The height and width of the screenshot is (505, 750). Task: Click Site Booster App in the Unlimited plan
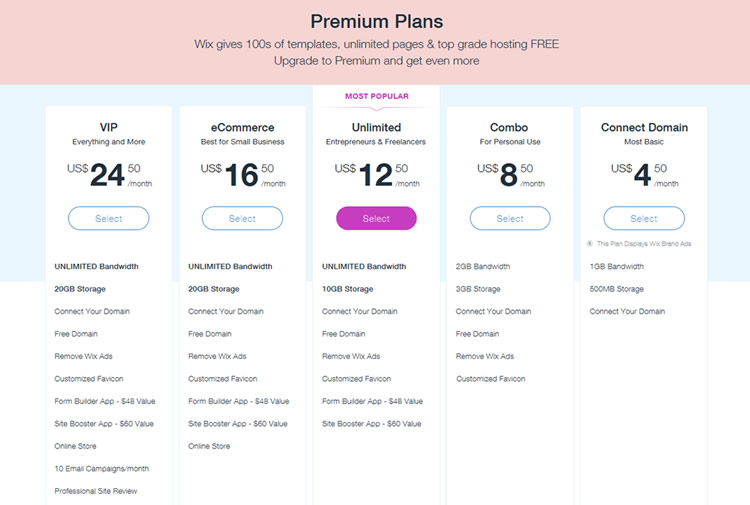click(x=372, y=424)
